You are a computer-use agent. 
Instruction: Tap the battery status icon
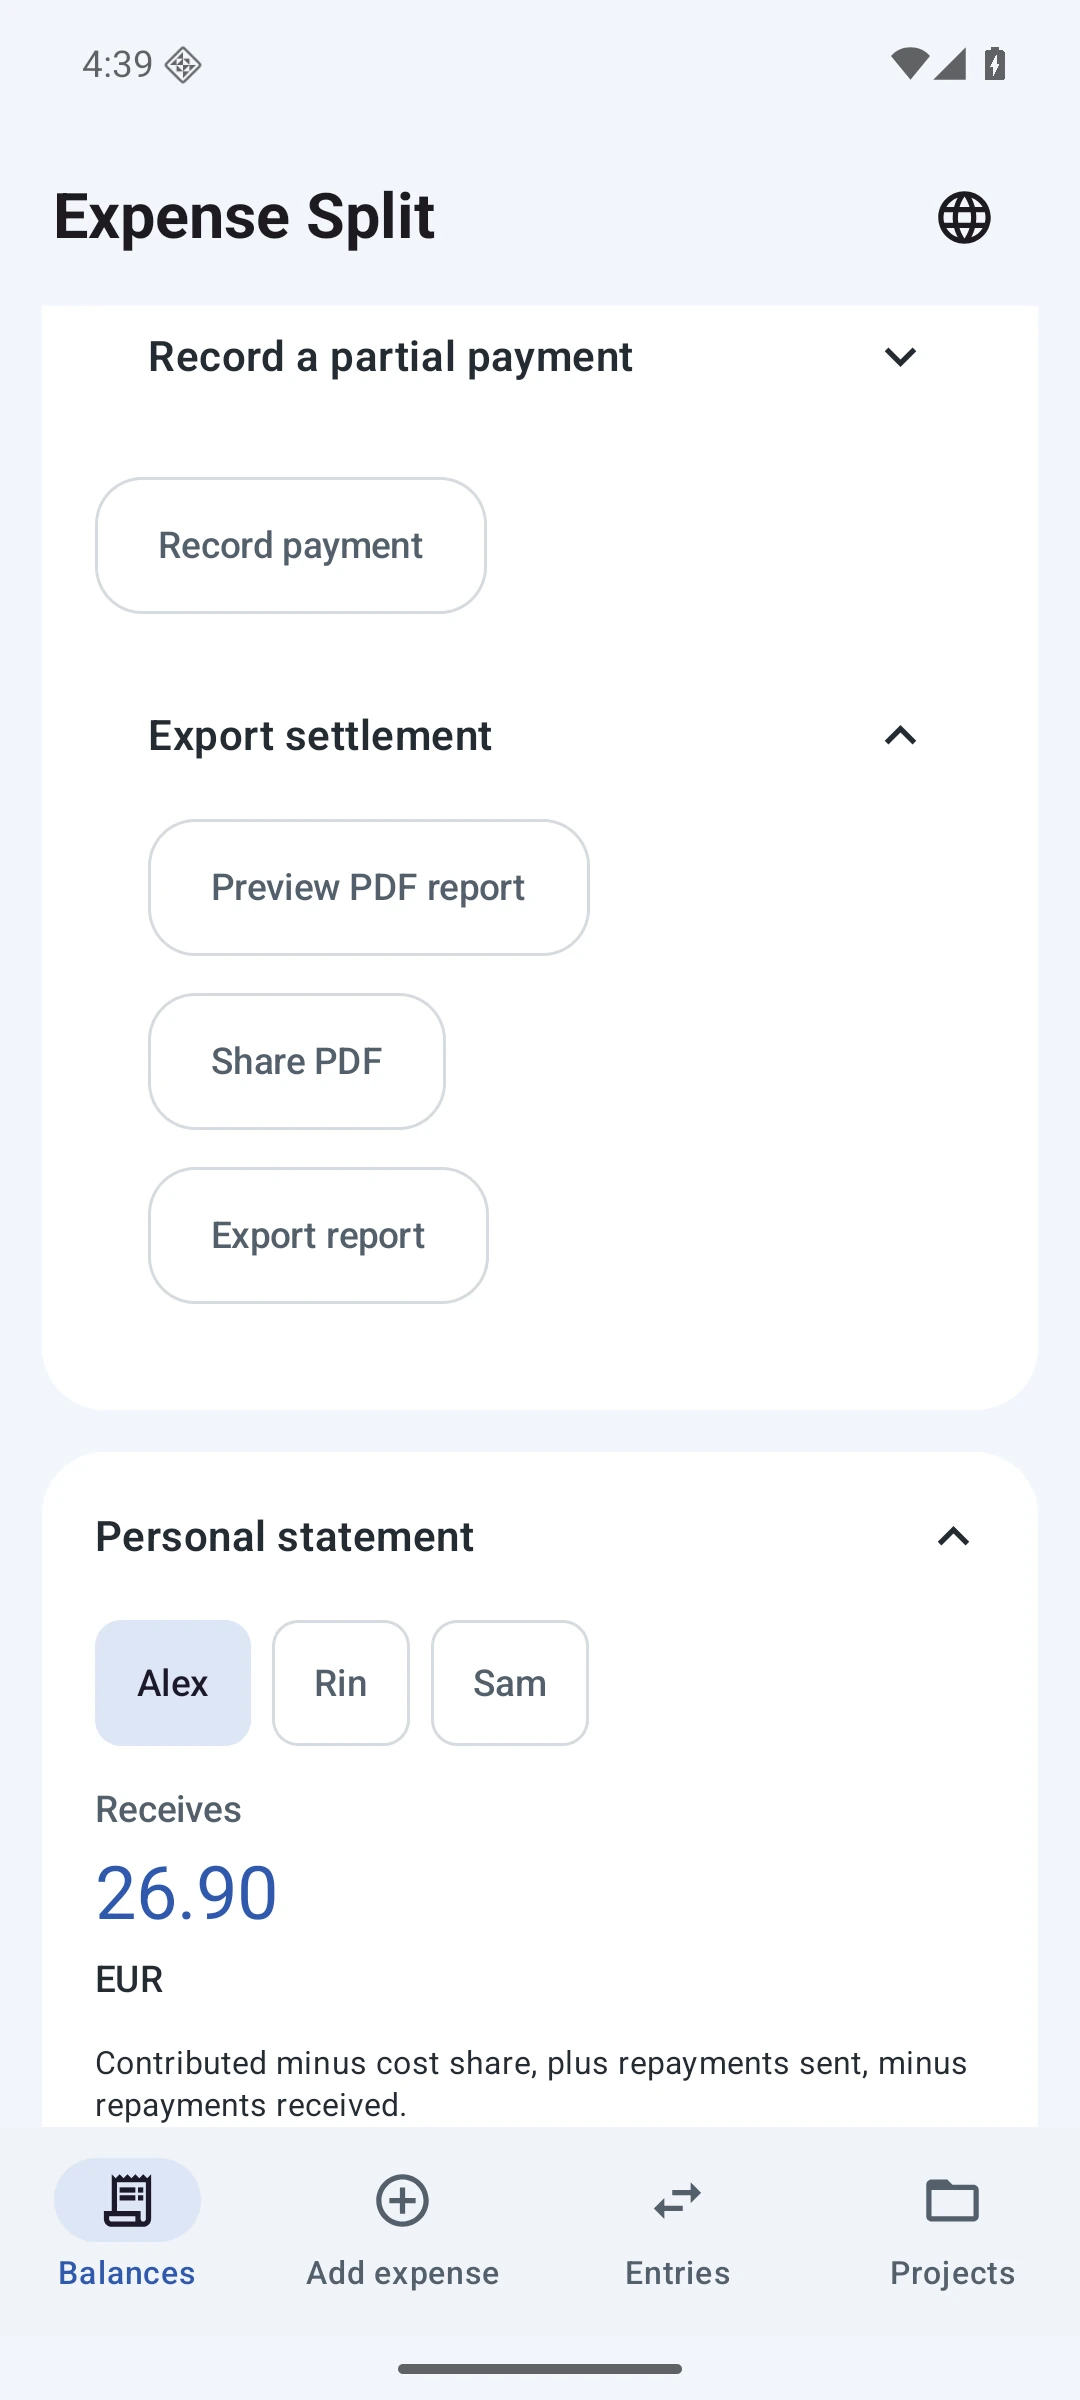994,63
